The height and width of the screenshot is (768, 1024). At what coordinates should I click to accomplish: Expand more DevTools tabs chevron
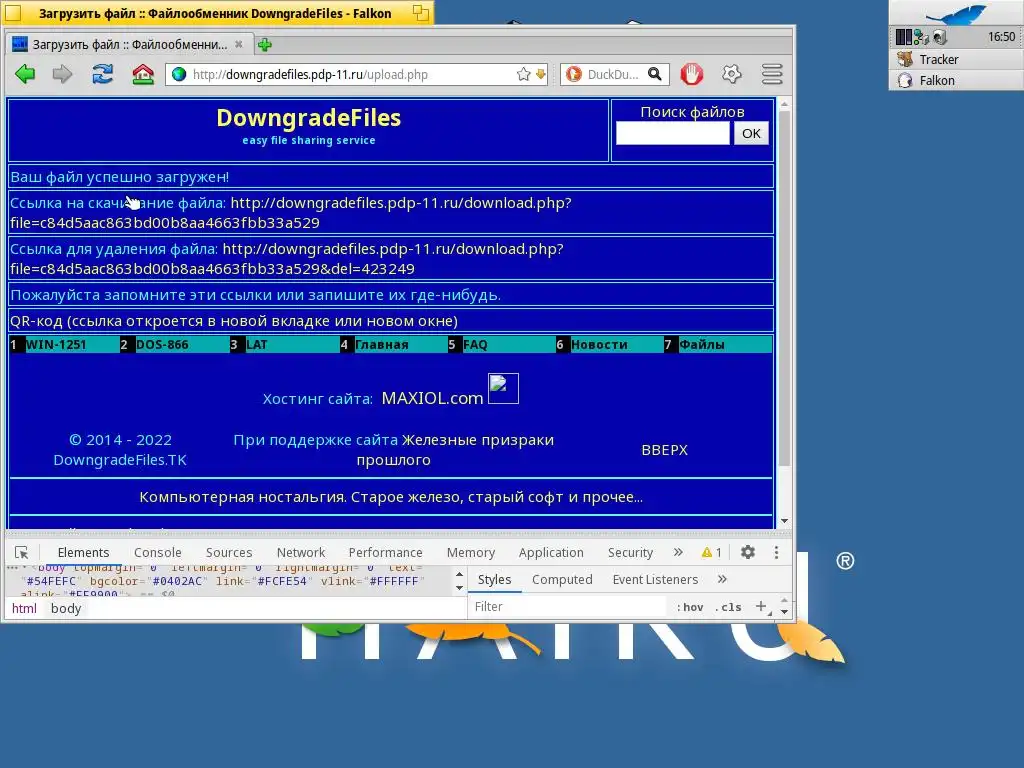click(x=678, y=552)
